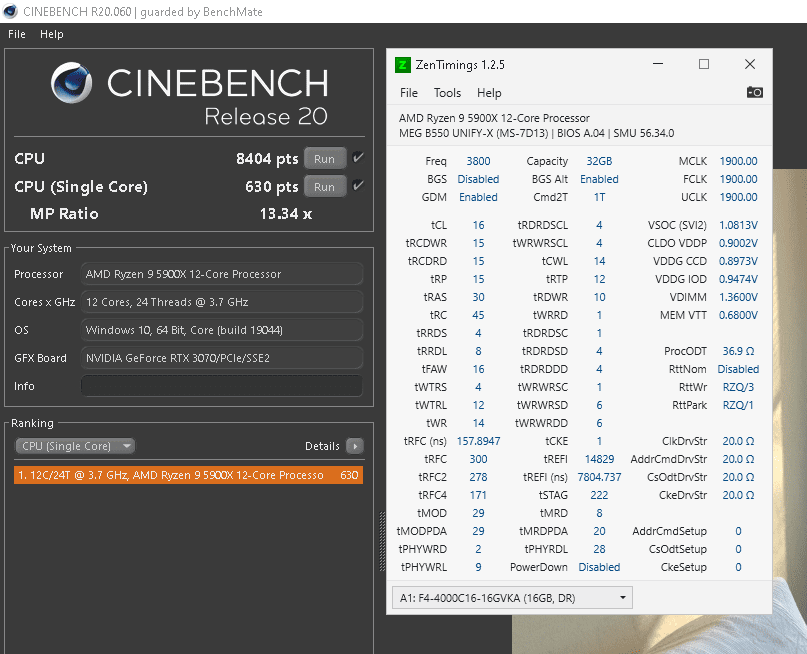The image size is (807, 654).
Task: Click the VDDG IOD value 0.9474V
Action: point(738,279)
